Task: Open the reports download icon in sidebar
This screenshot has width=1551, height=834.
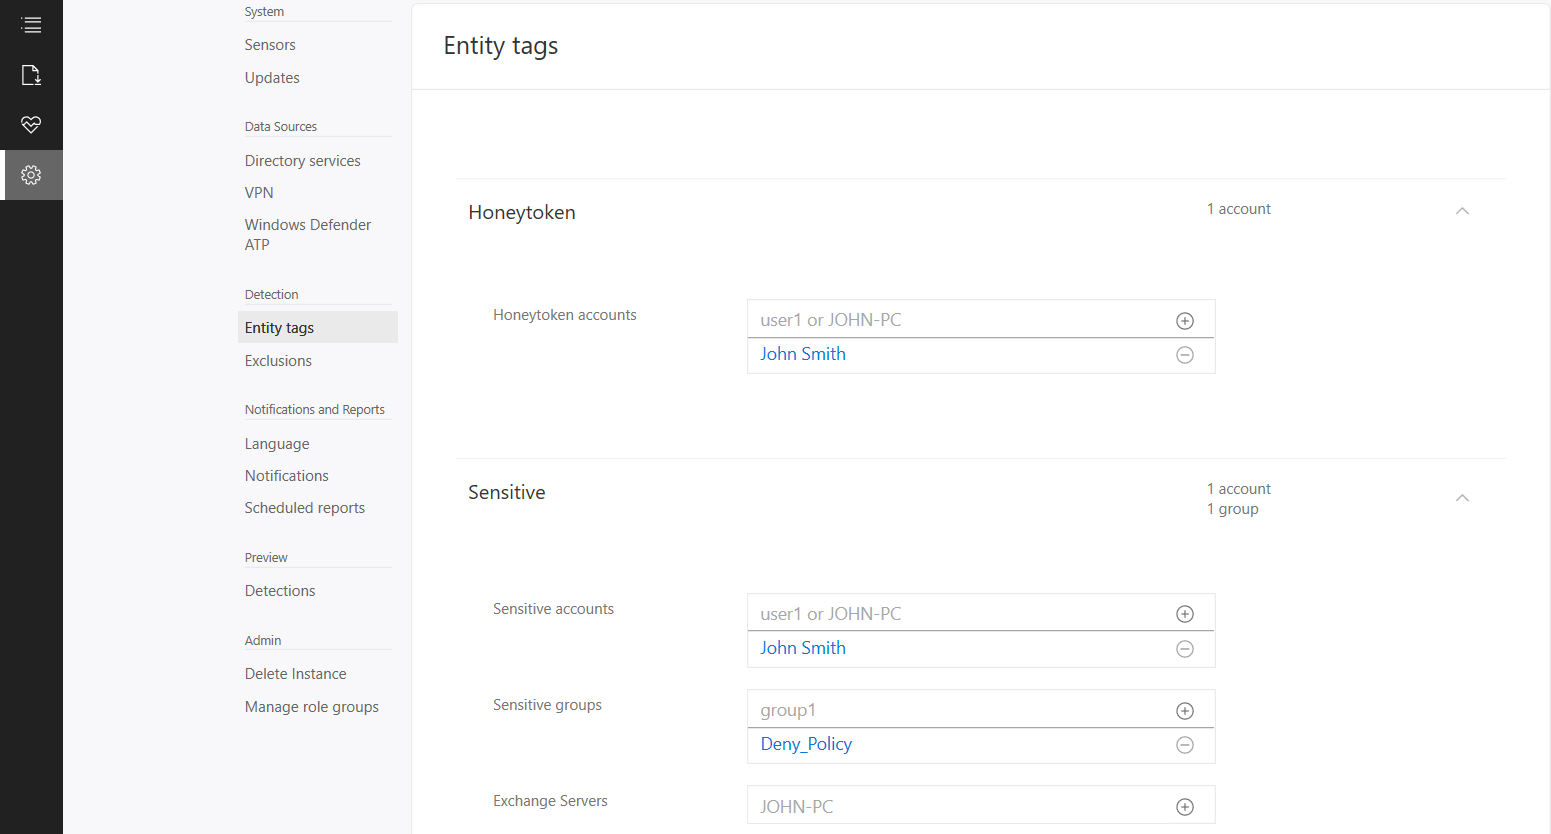Action: click(x=31, y=75)
